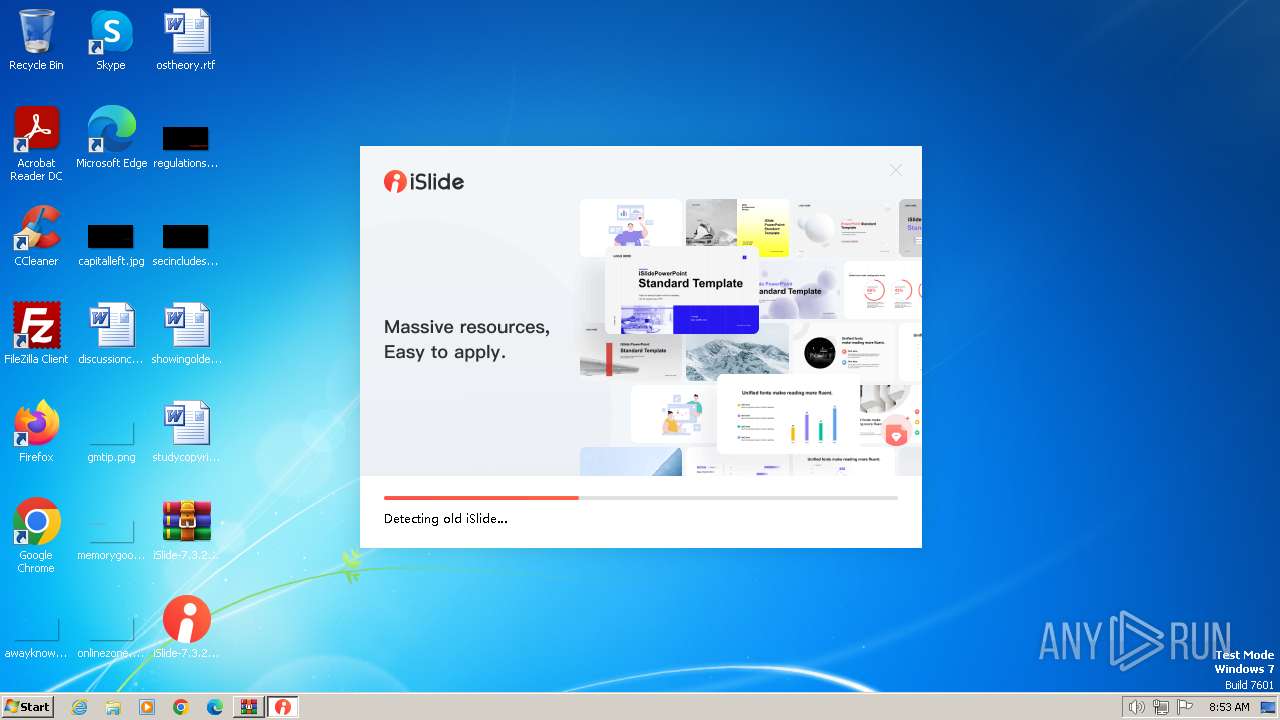The height and width of the screenshot is (720, 1280).
Task: Open Internet Explorer from taskbar
Action: (79, 707)
